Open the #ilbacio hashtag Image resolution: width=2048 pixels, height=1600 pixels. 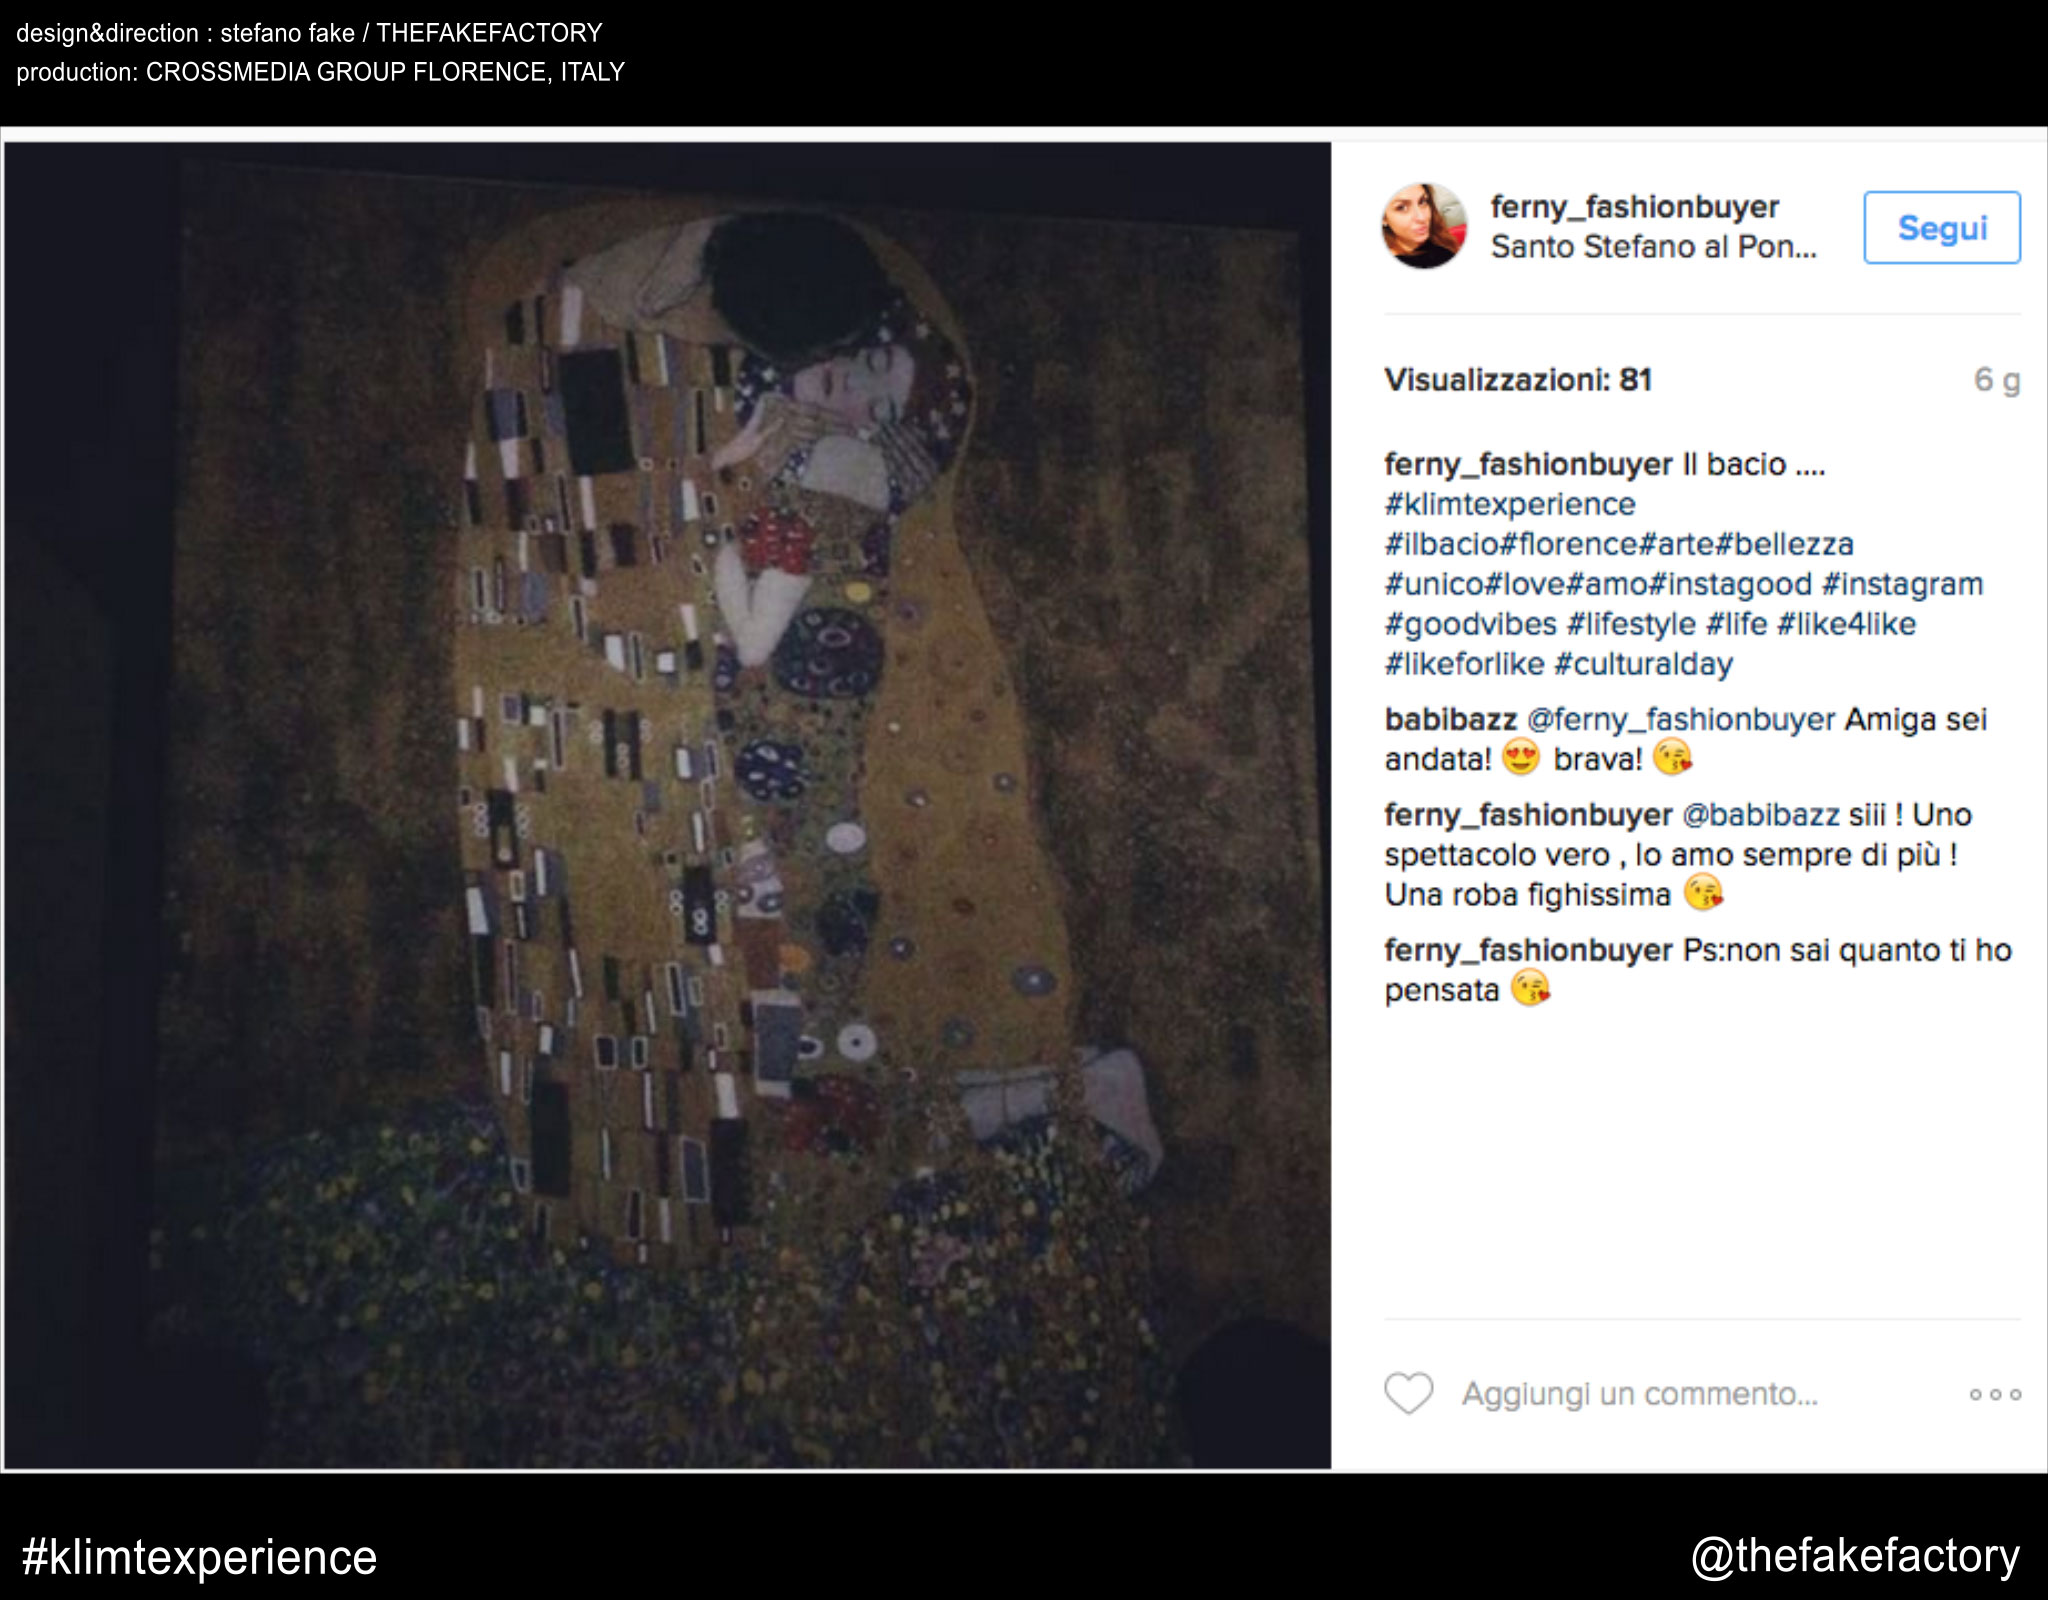(x=1441, y=544)
